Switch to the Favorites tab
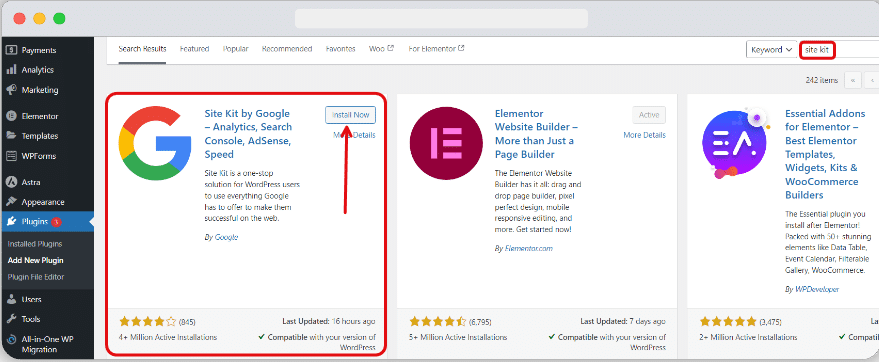The height and width of the screenshot is (362, 879). 341,49
